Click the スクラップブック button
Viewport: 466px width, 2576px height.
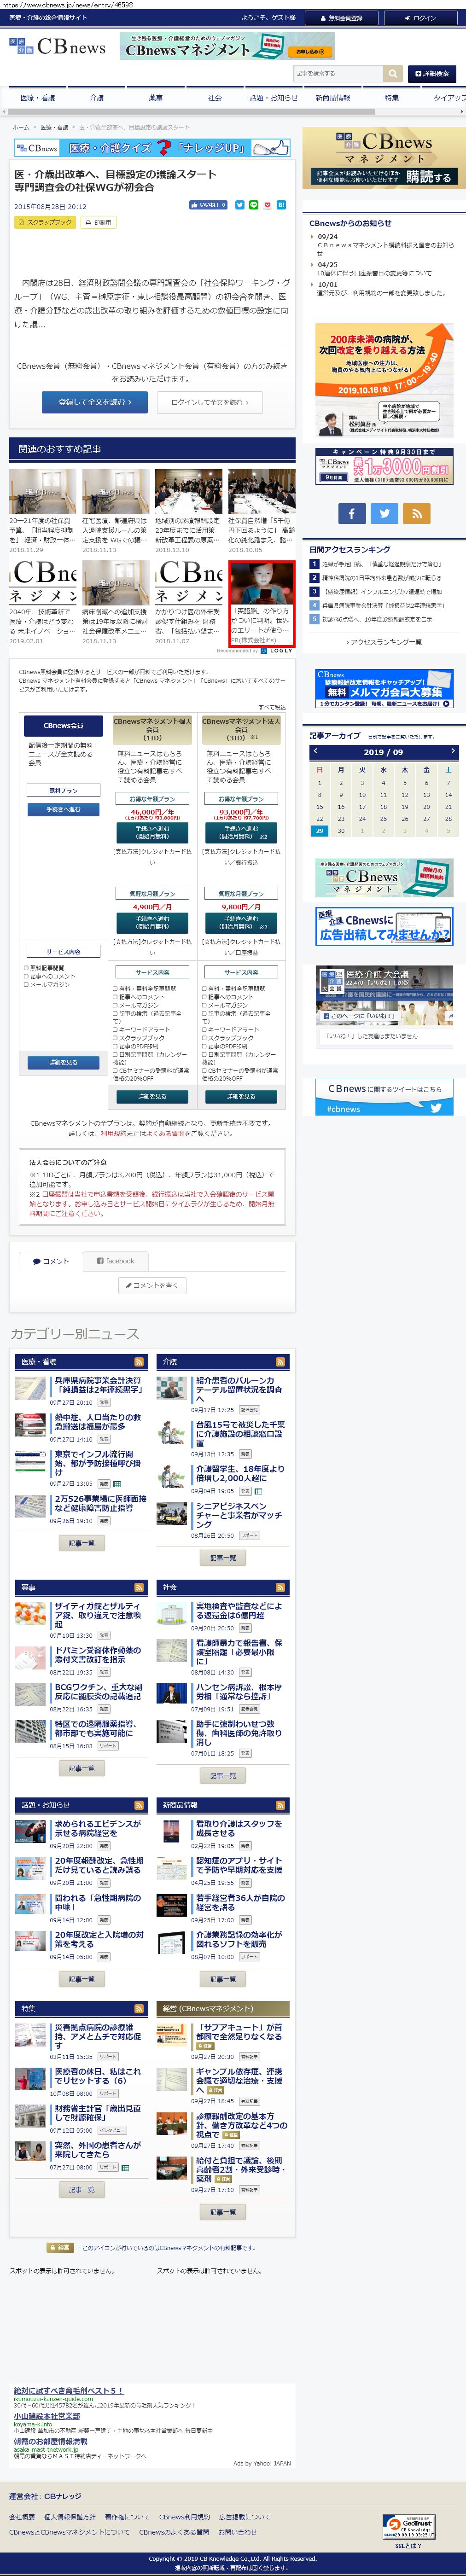point(45,222)
